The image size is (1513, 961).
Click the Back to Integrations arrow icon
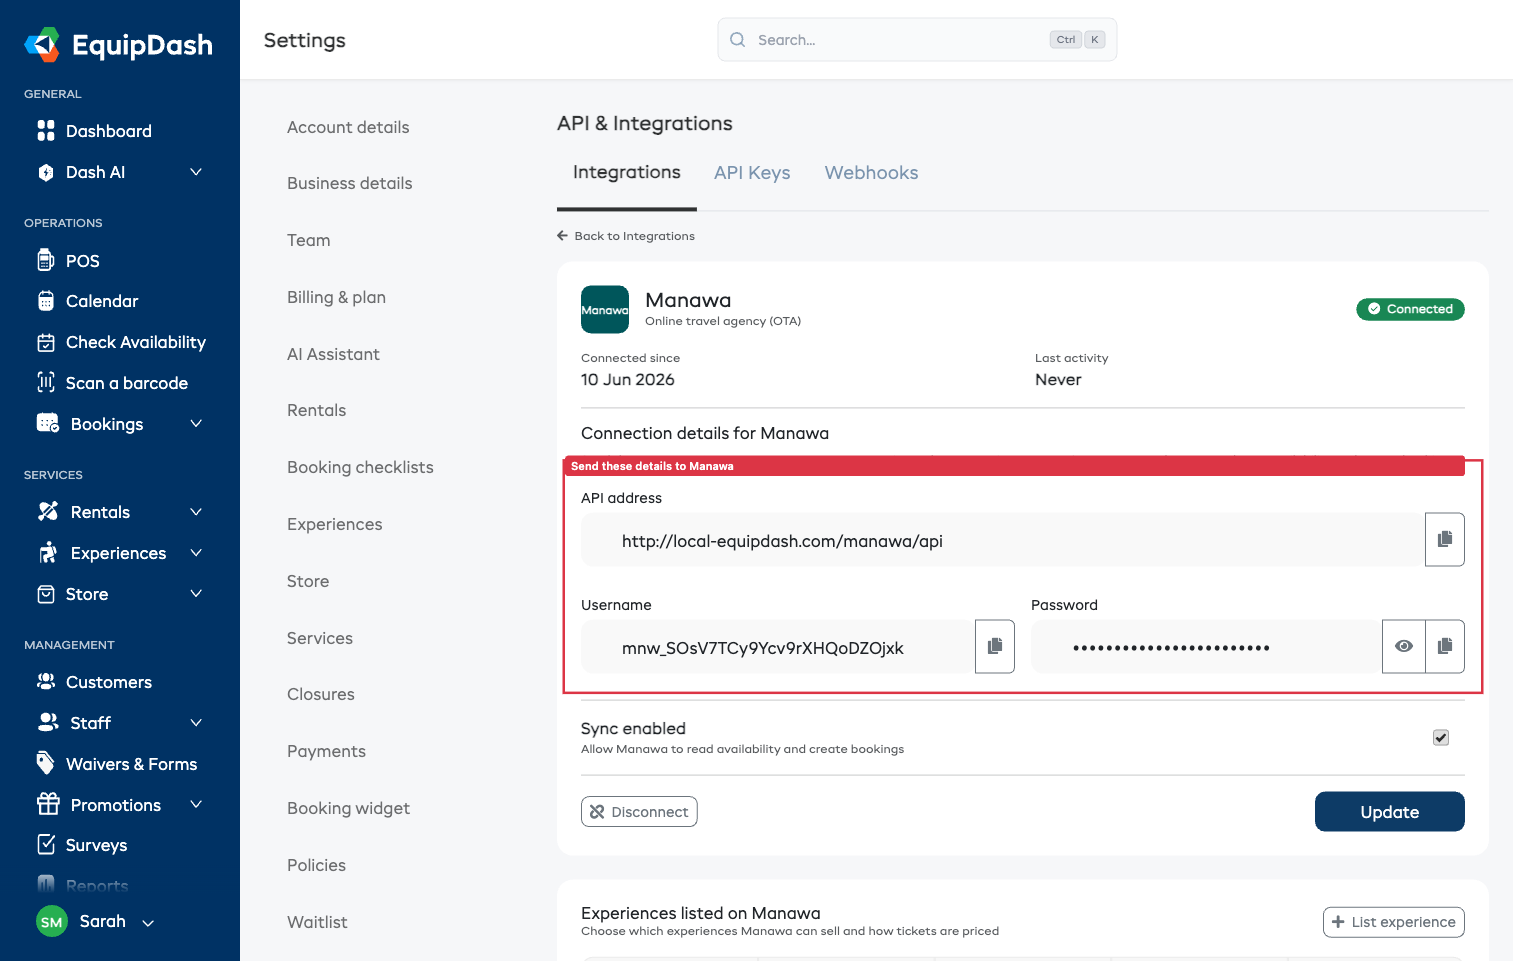[x=562, y=236]
